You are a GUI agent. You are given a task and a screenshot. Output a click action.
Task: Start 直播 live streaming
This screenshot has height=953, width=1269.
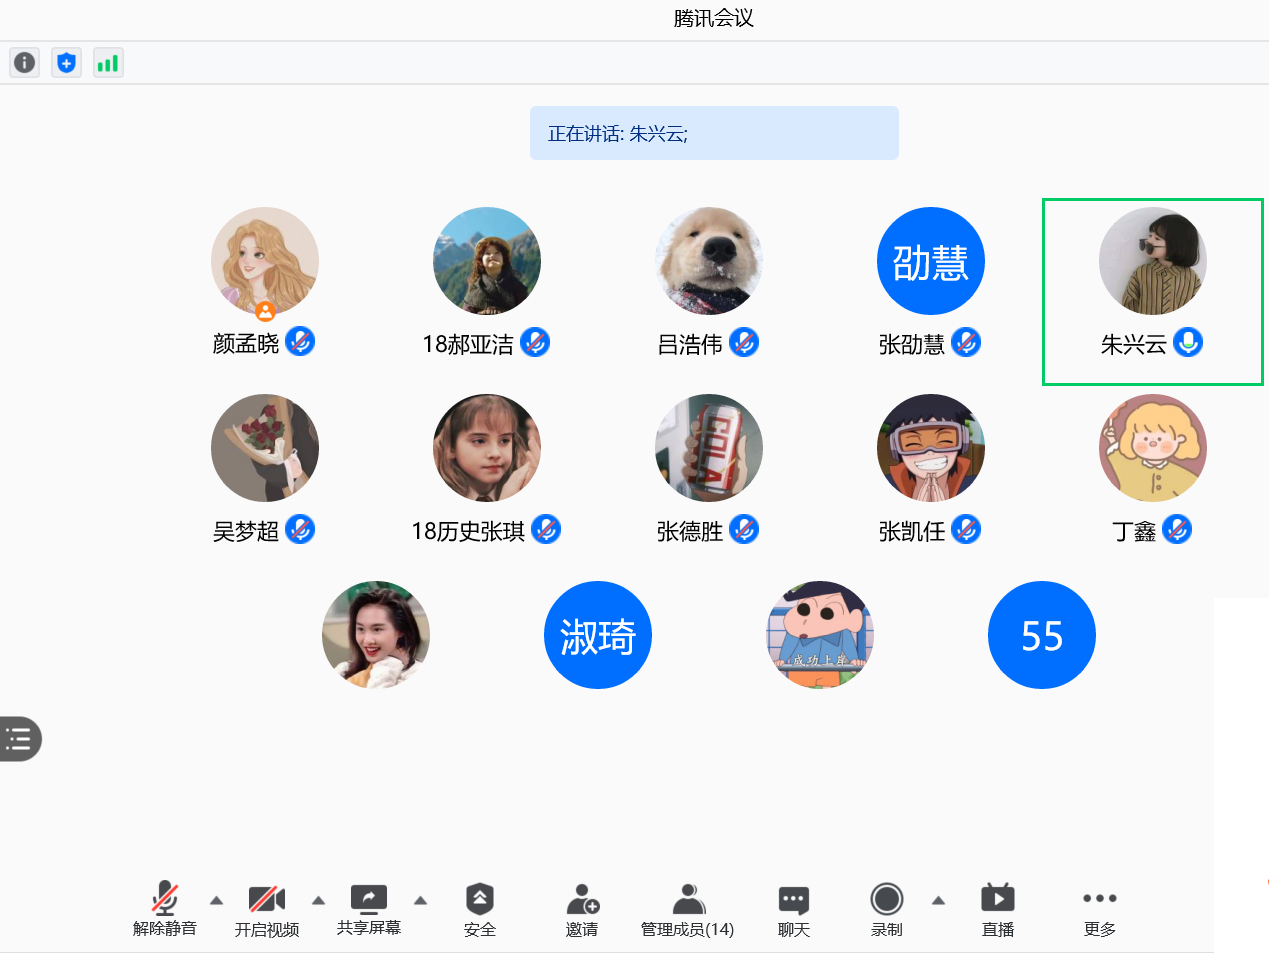[x=998, y=909]
